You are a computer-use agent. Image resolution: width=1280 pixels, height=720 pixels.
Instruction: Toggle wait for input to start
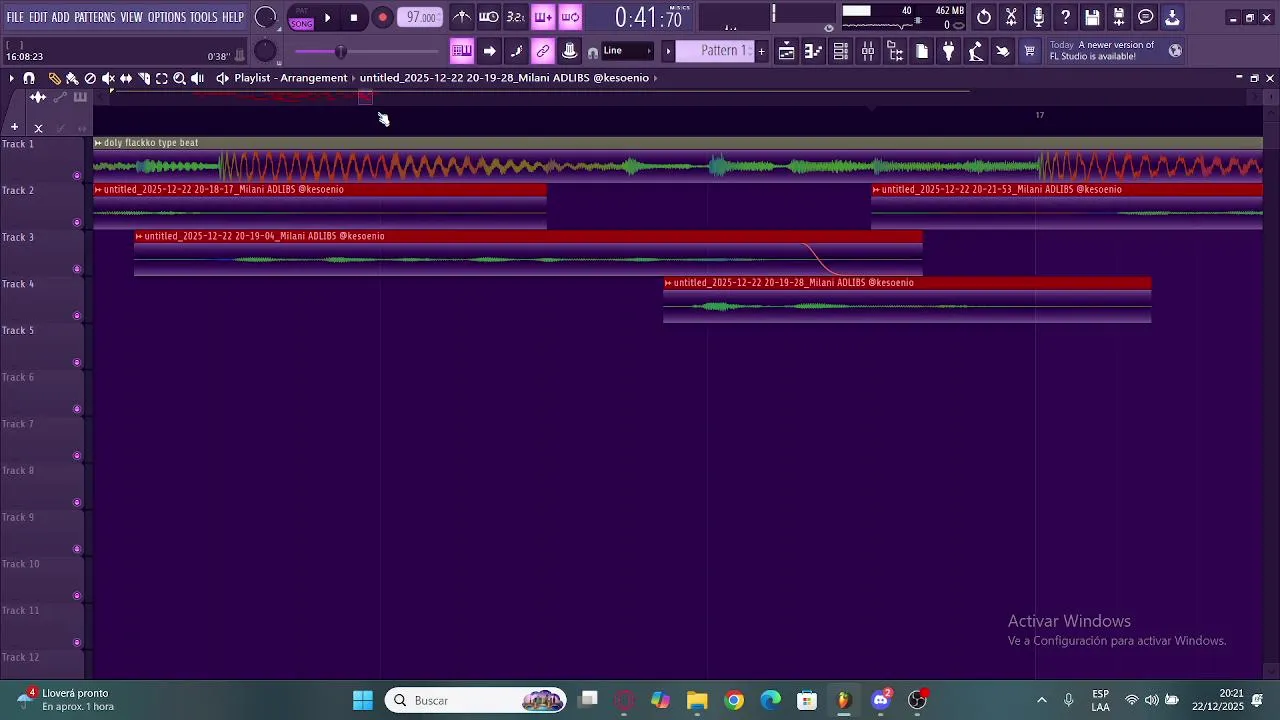(489, 17)
